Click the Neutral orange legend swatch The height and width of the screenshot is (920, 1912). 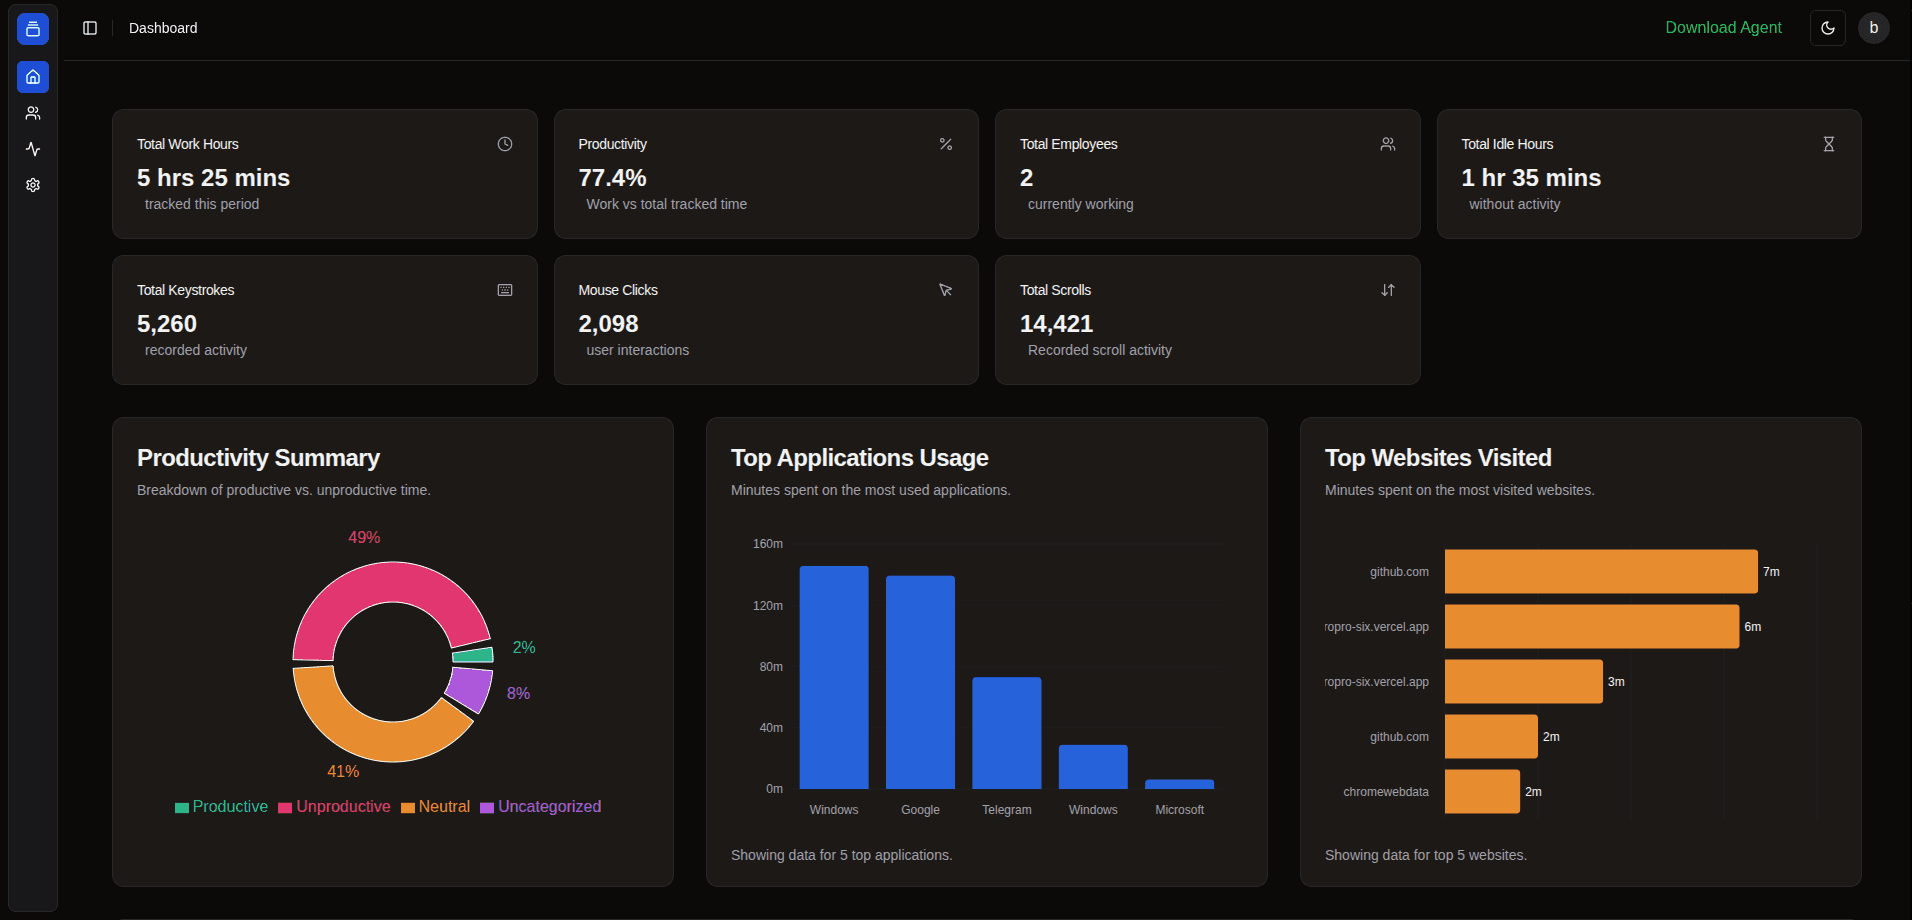[408, 808]
